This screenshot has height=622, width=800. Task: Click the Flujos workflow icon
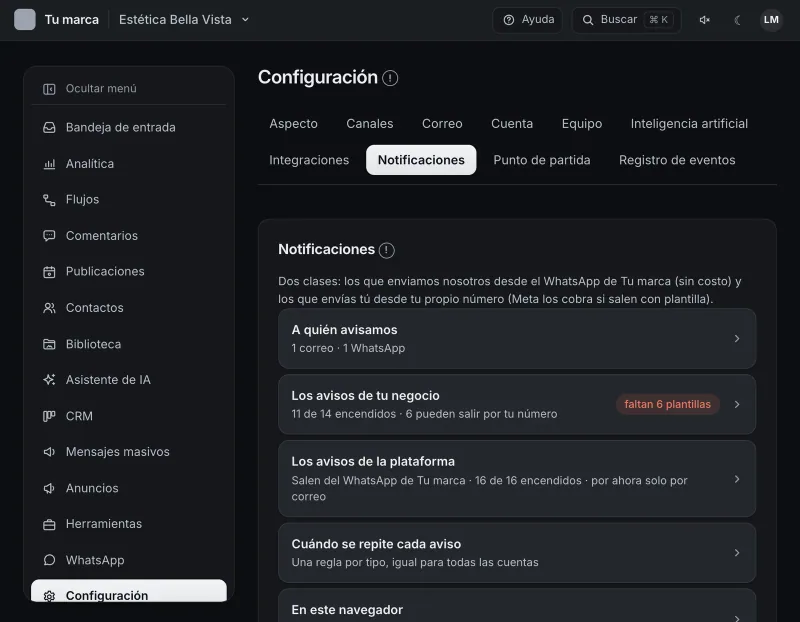[49, 200]
